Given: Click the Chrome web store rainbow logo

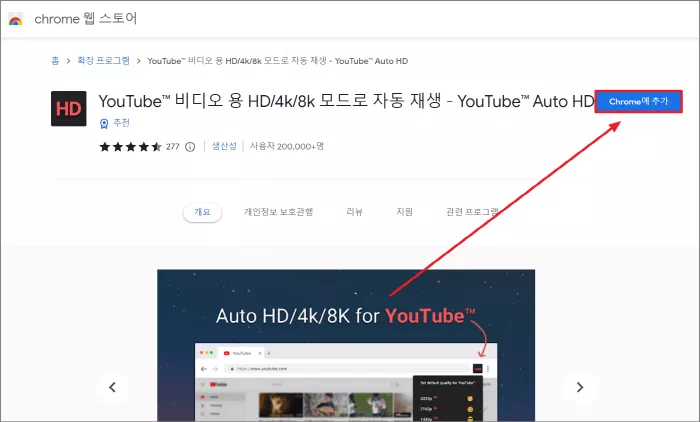Looking at the screenshot, I should pyautogui.click(x=16, y=19).
